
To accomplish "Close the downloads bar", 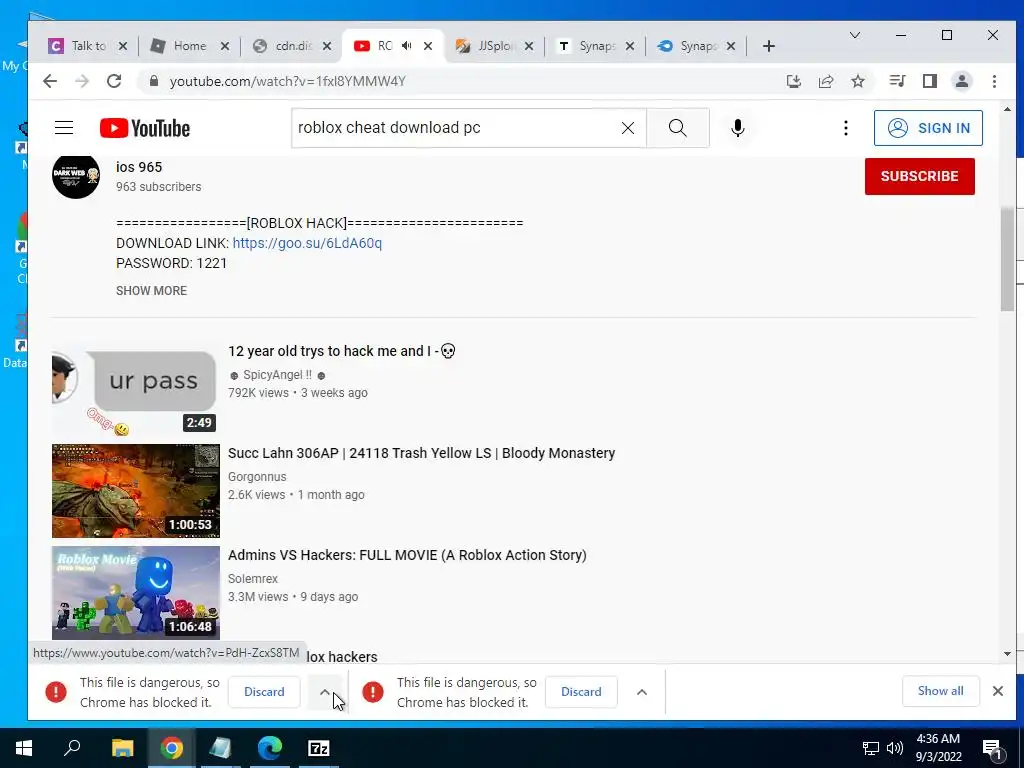I will (x=997, y=691).
